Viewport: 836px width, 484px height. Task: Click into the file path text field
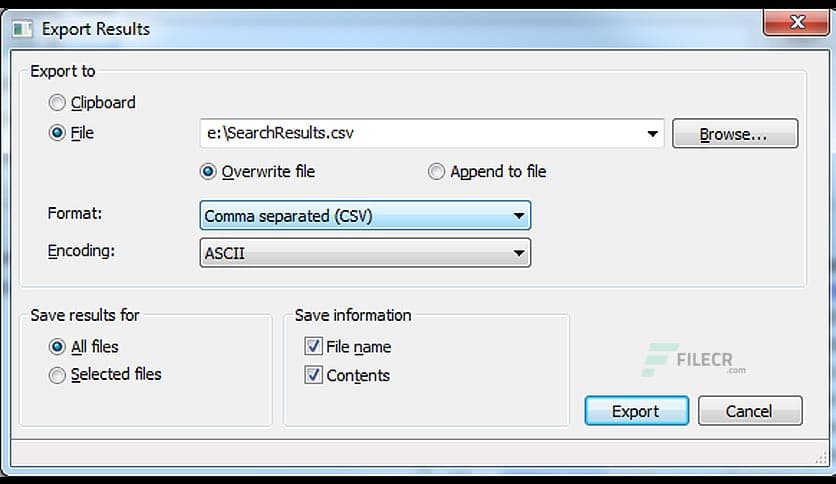click(x=420, y=133)
